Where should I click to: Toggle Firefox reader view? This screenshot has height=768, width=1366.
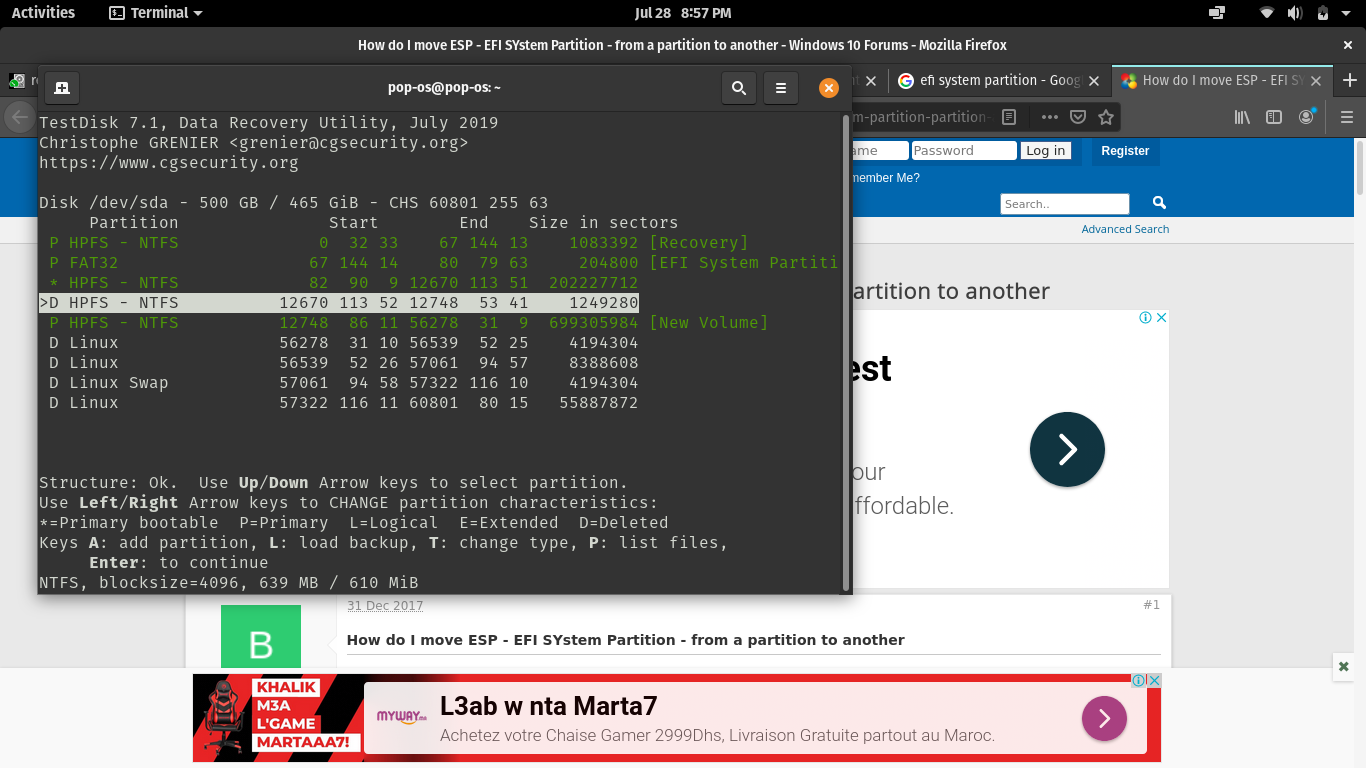tap(1009, 117)
